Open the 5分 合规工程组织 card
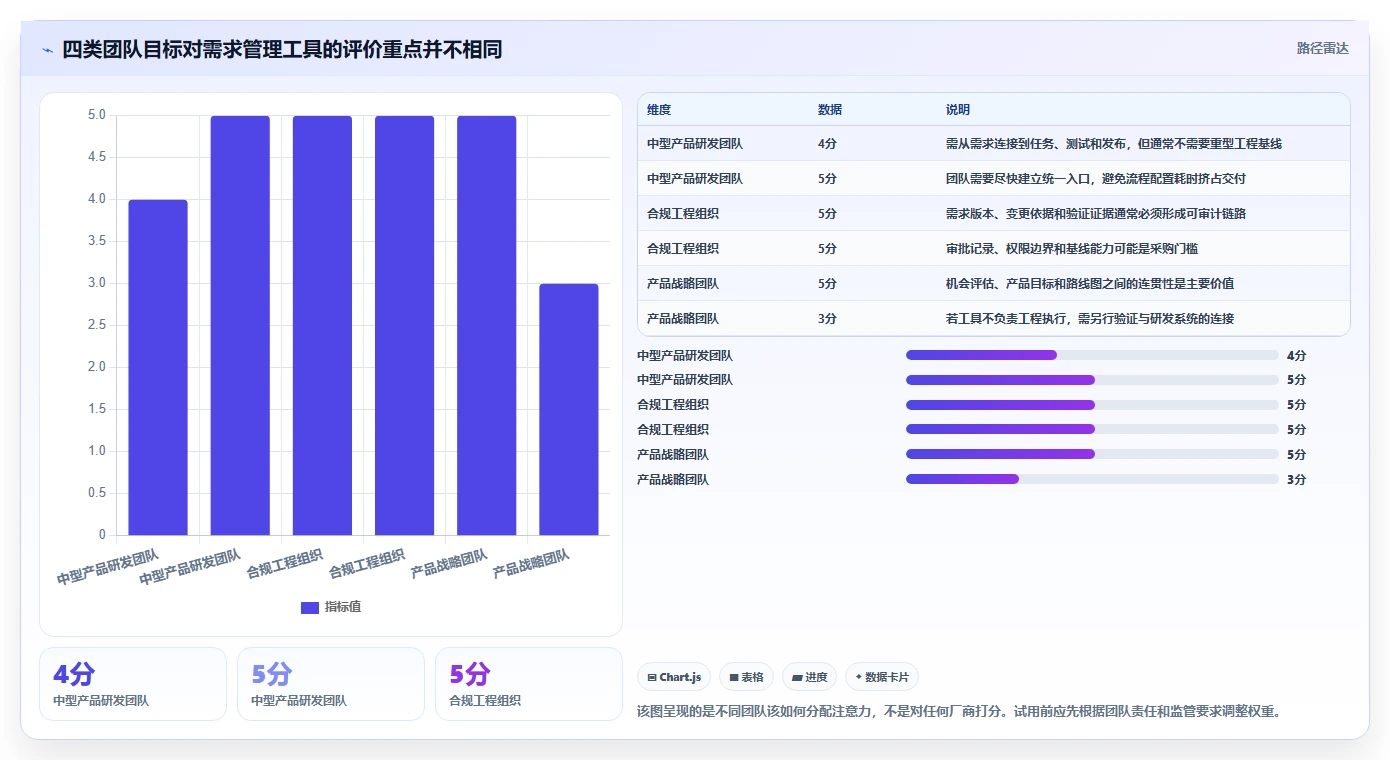Screen dimensions: 1390x760 coord(529,684)
